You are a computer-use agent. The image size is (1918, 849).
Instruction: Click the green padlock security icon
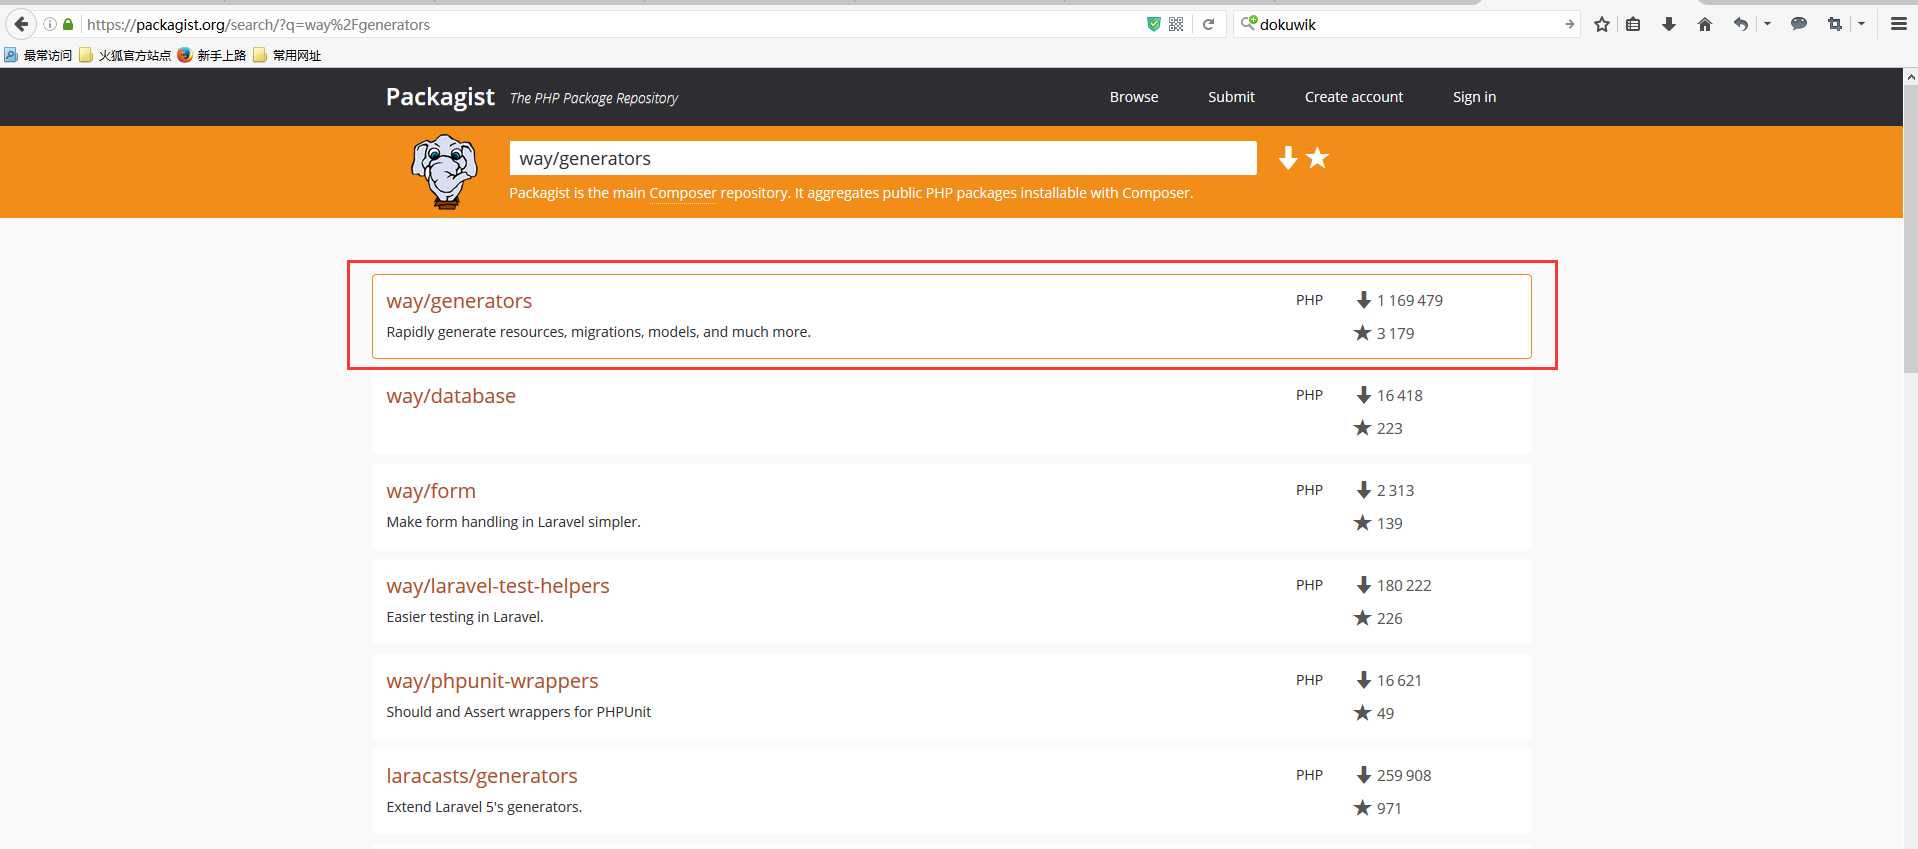pos(68,24)
